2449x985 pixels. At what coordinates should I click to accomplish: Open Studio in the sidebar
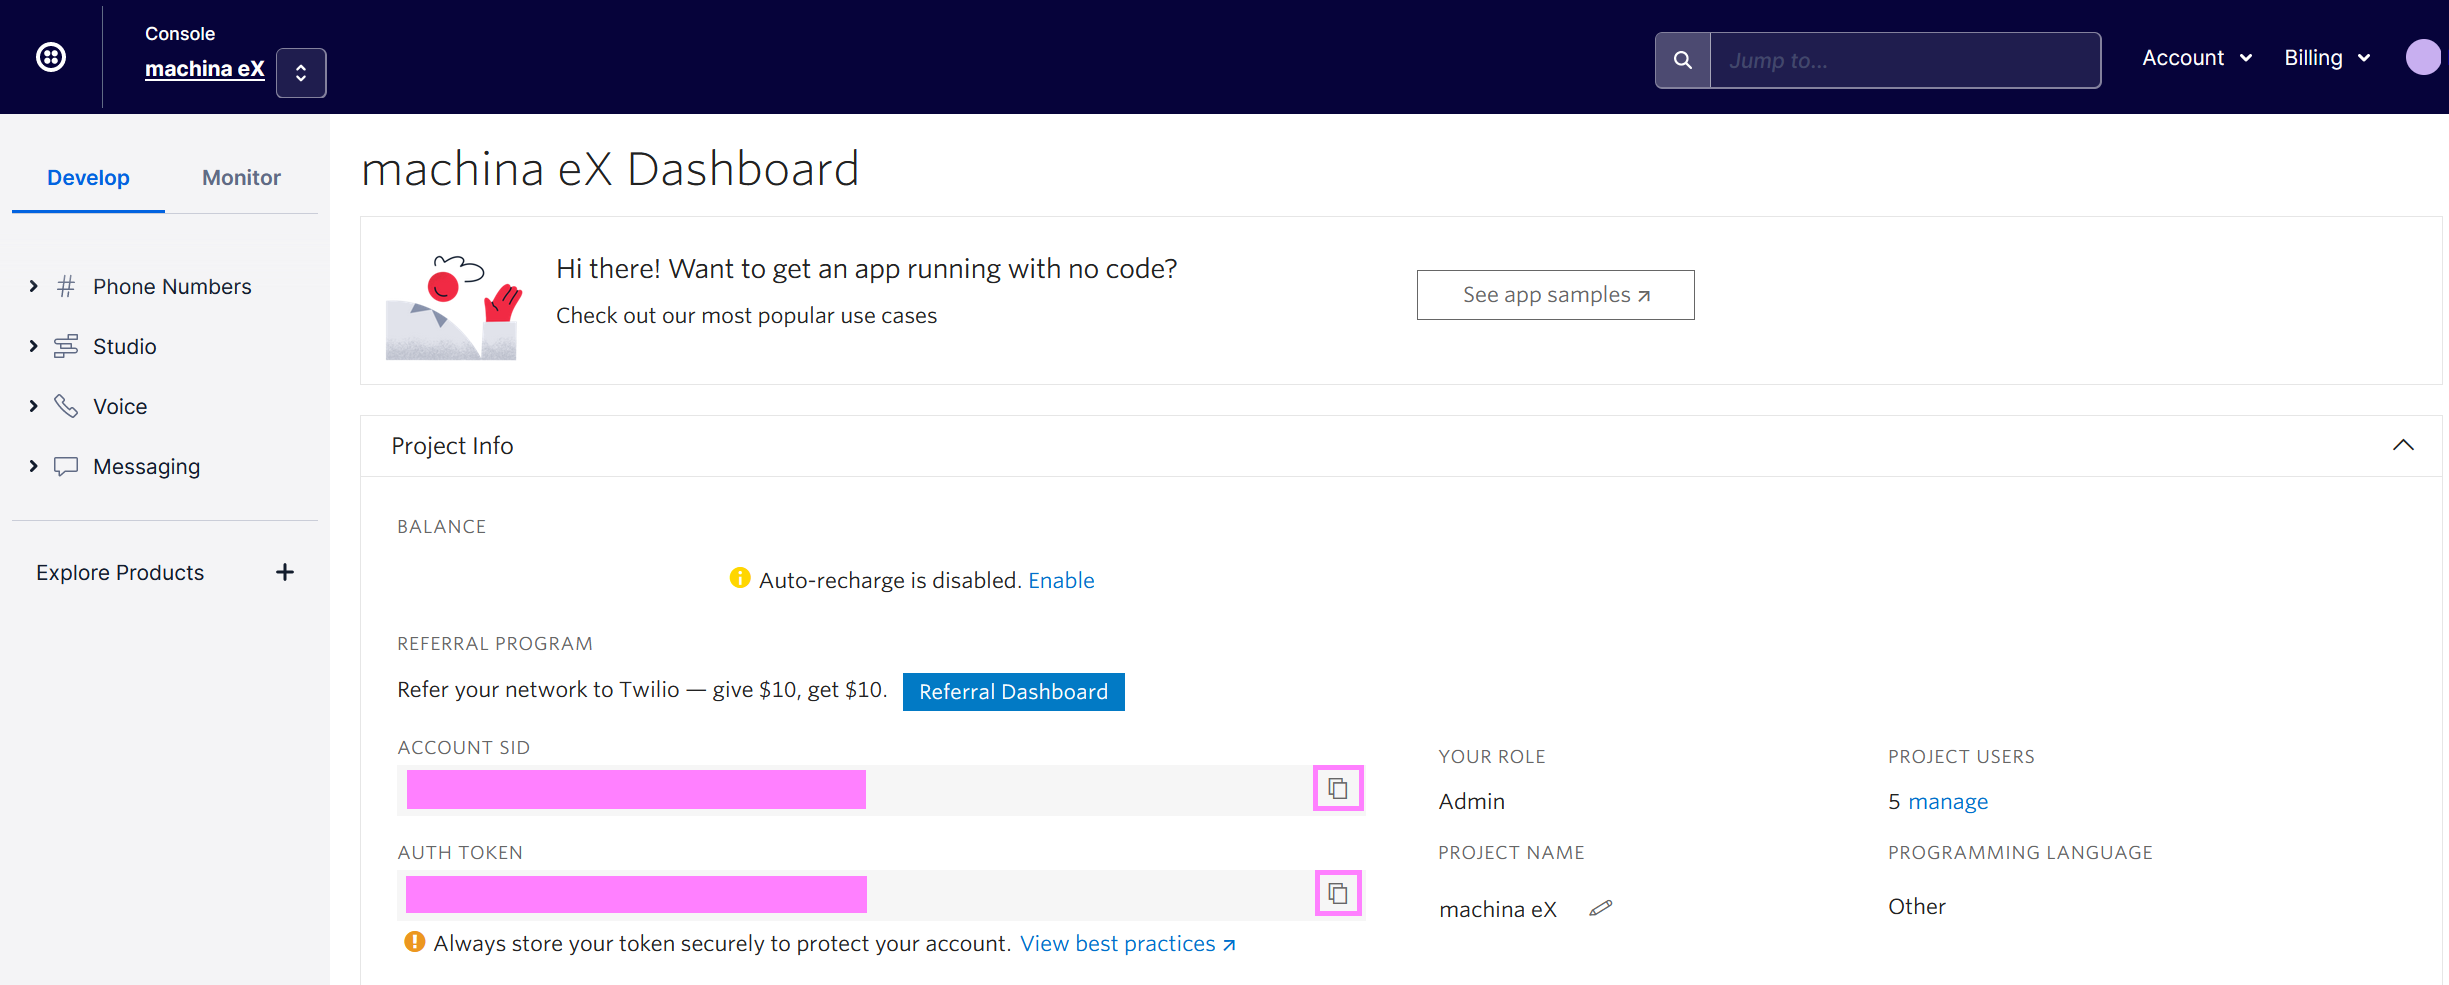point(124,347)
